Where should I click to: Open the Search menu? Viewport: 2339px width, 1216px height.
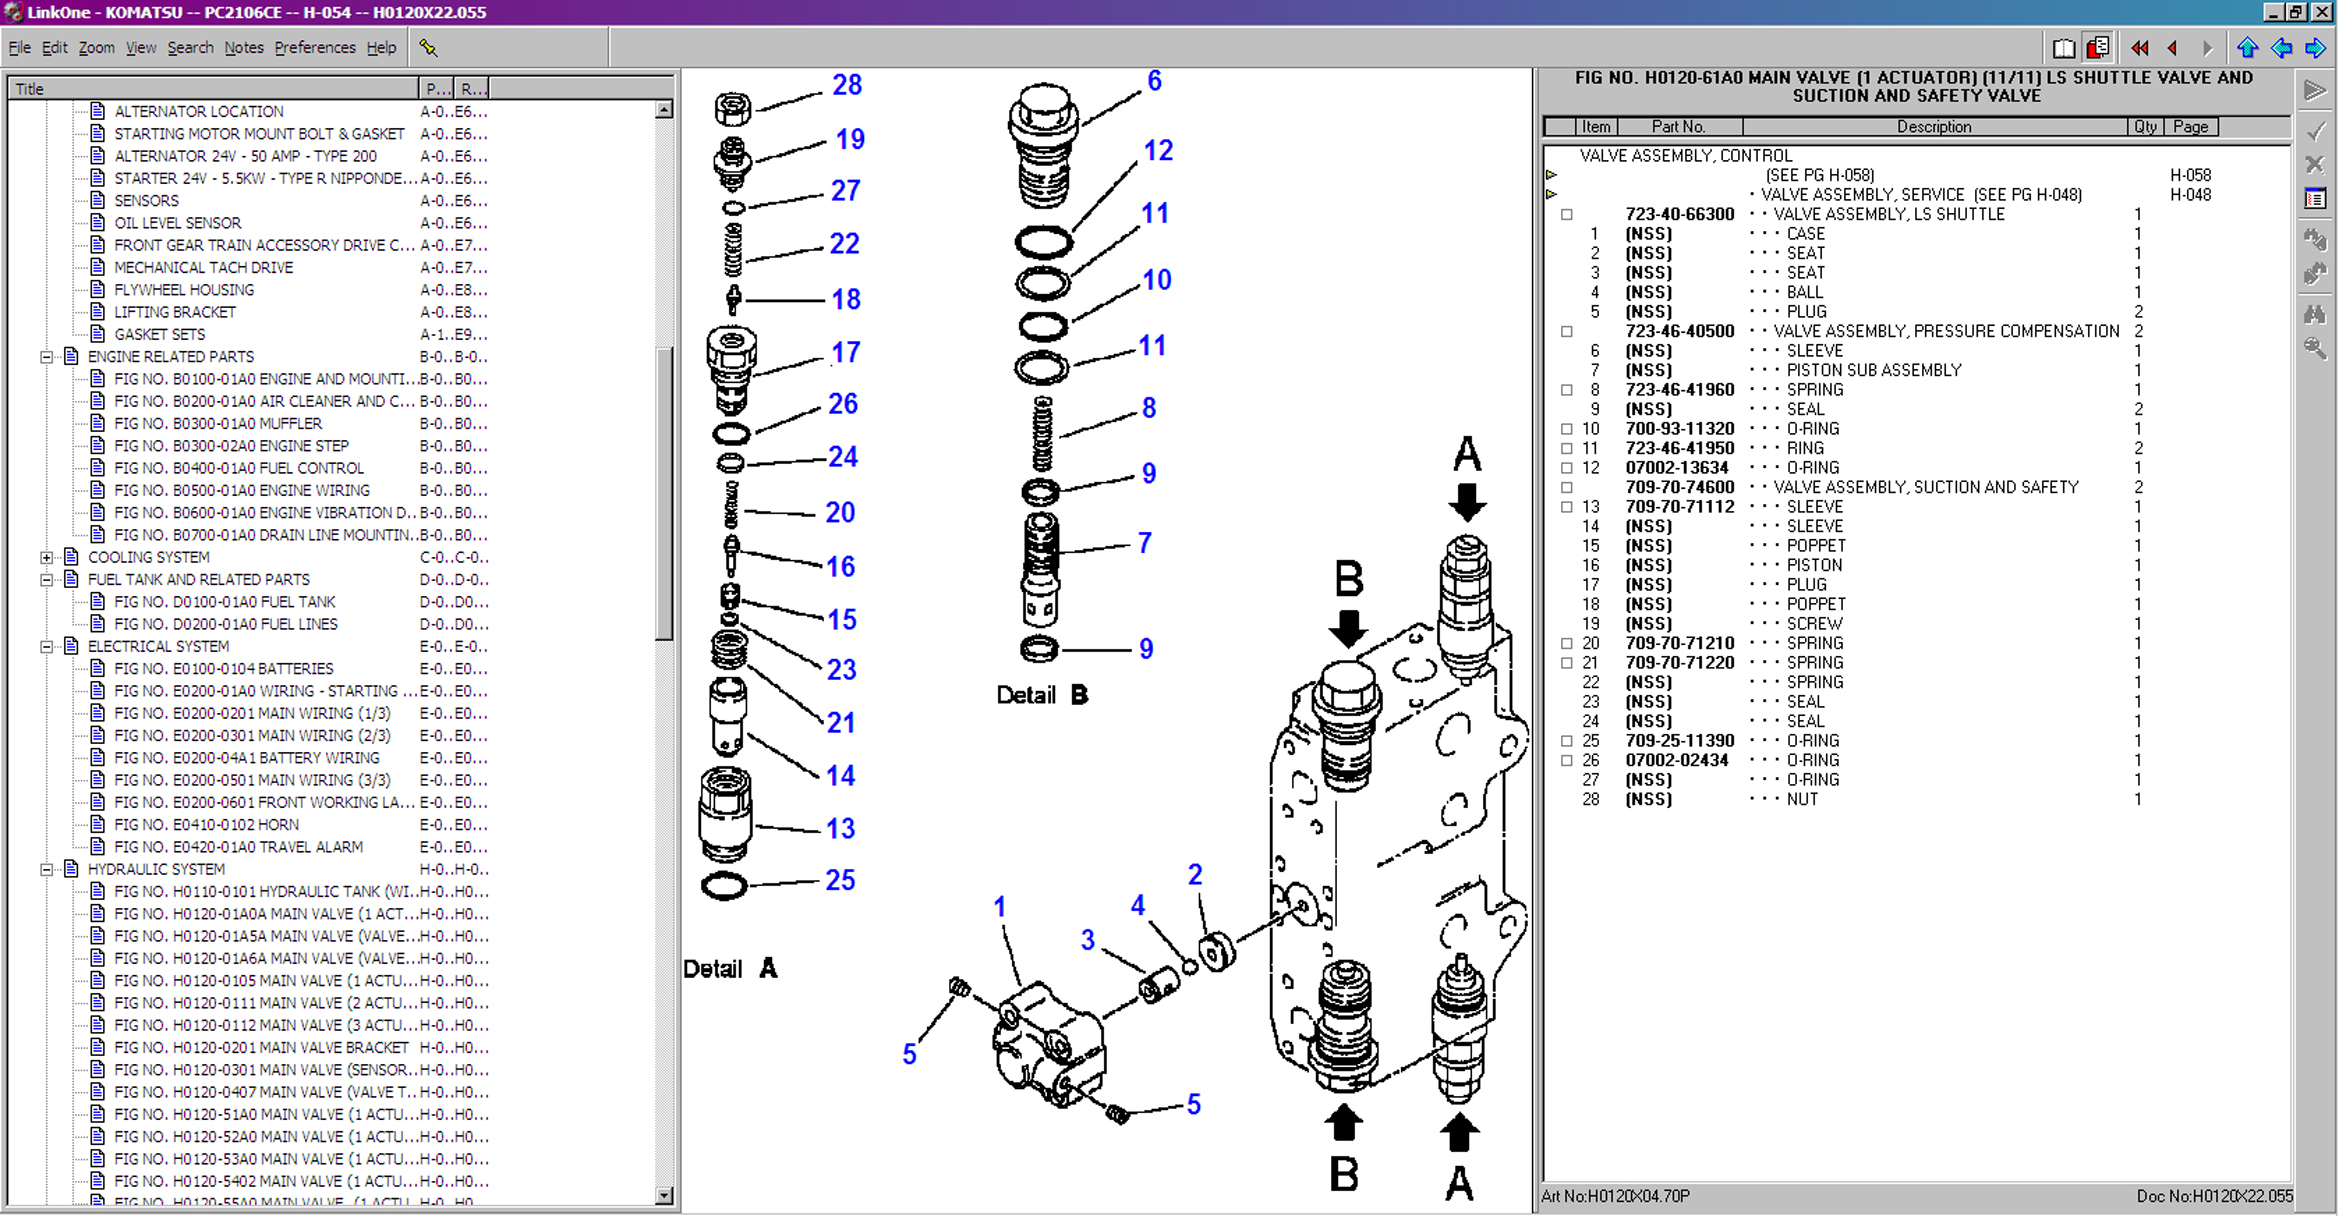pyautogui.click(x=190, y=48)
